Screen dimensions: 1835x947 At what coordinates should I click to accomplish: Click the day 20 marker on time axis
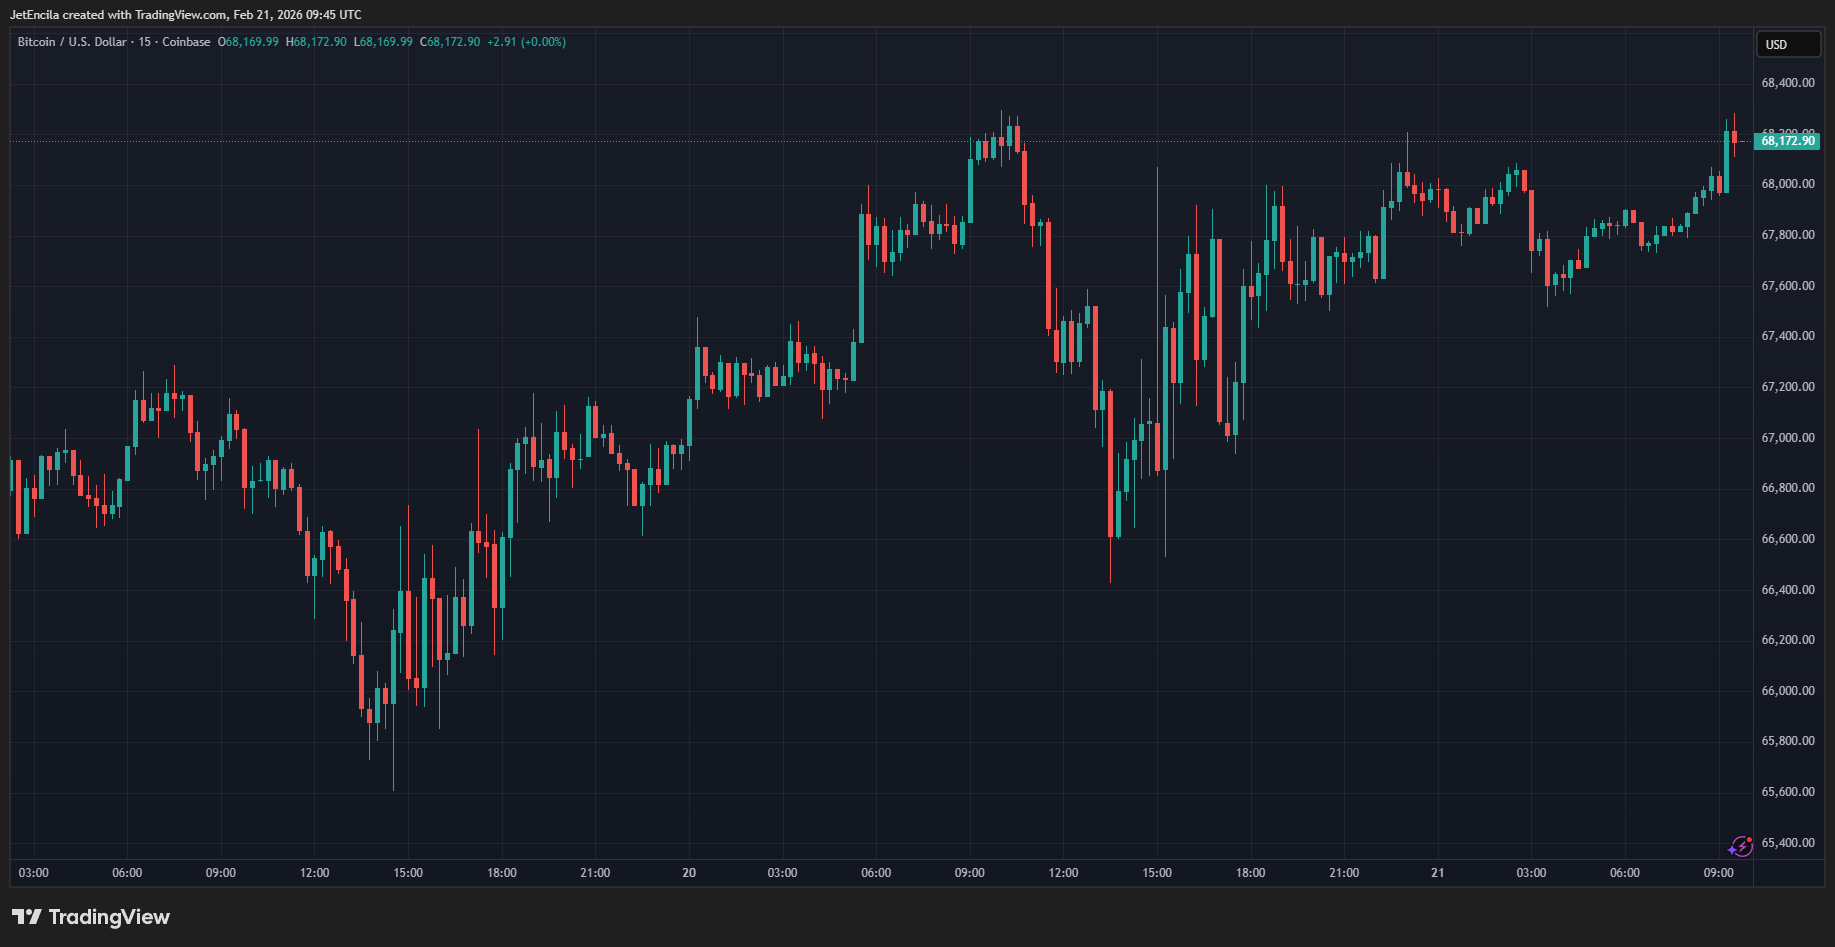click(689, 873)
